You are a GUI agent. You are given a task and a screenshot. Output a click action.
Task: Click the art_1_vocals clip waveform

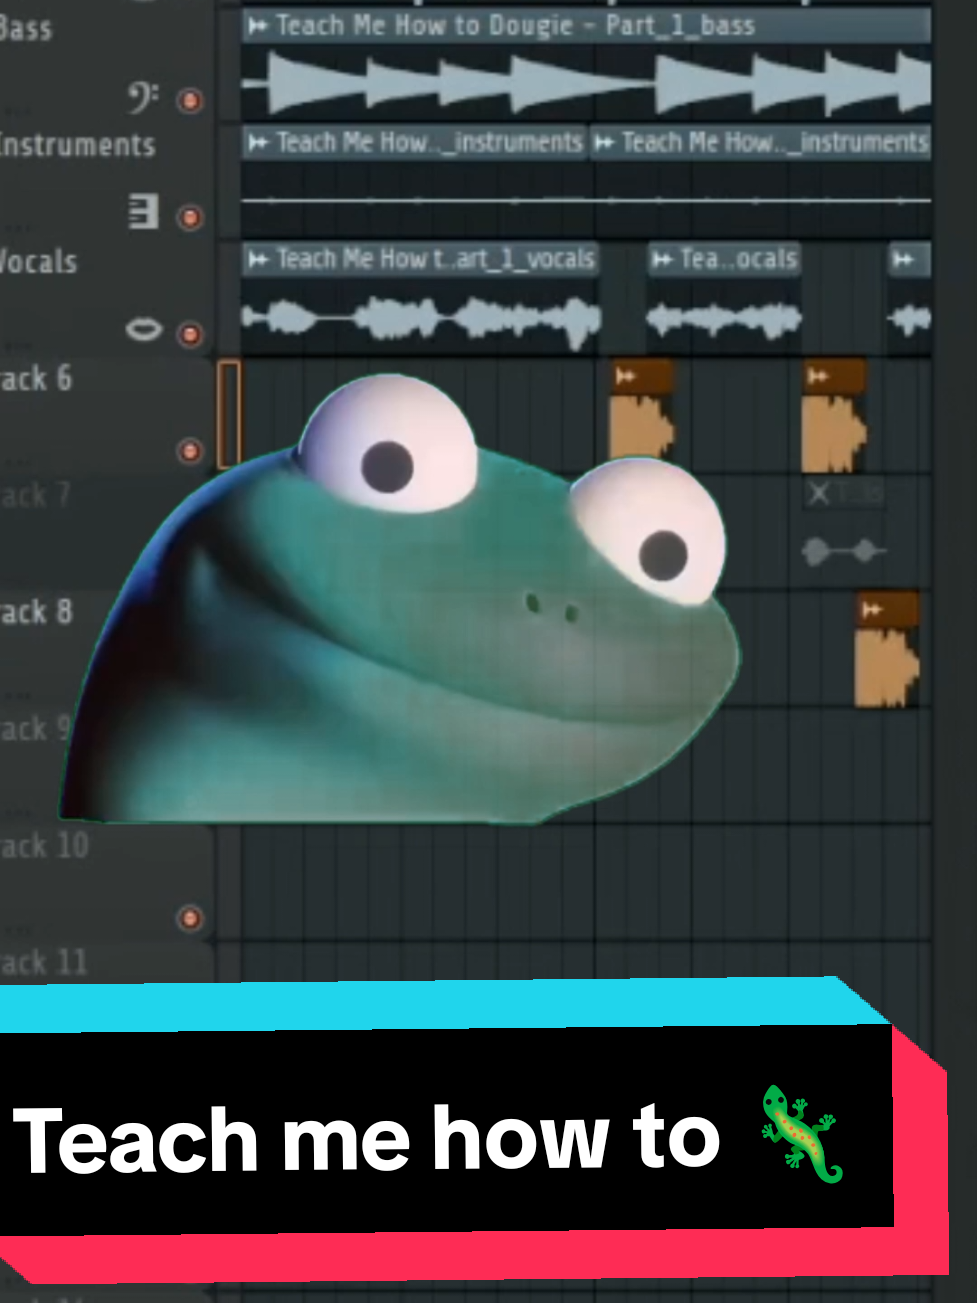point(421,318)
